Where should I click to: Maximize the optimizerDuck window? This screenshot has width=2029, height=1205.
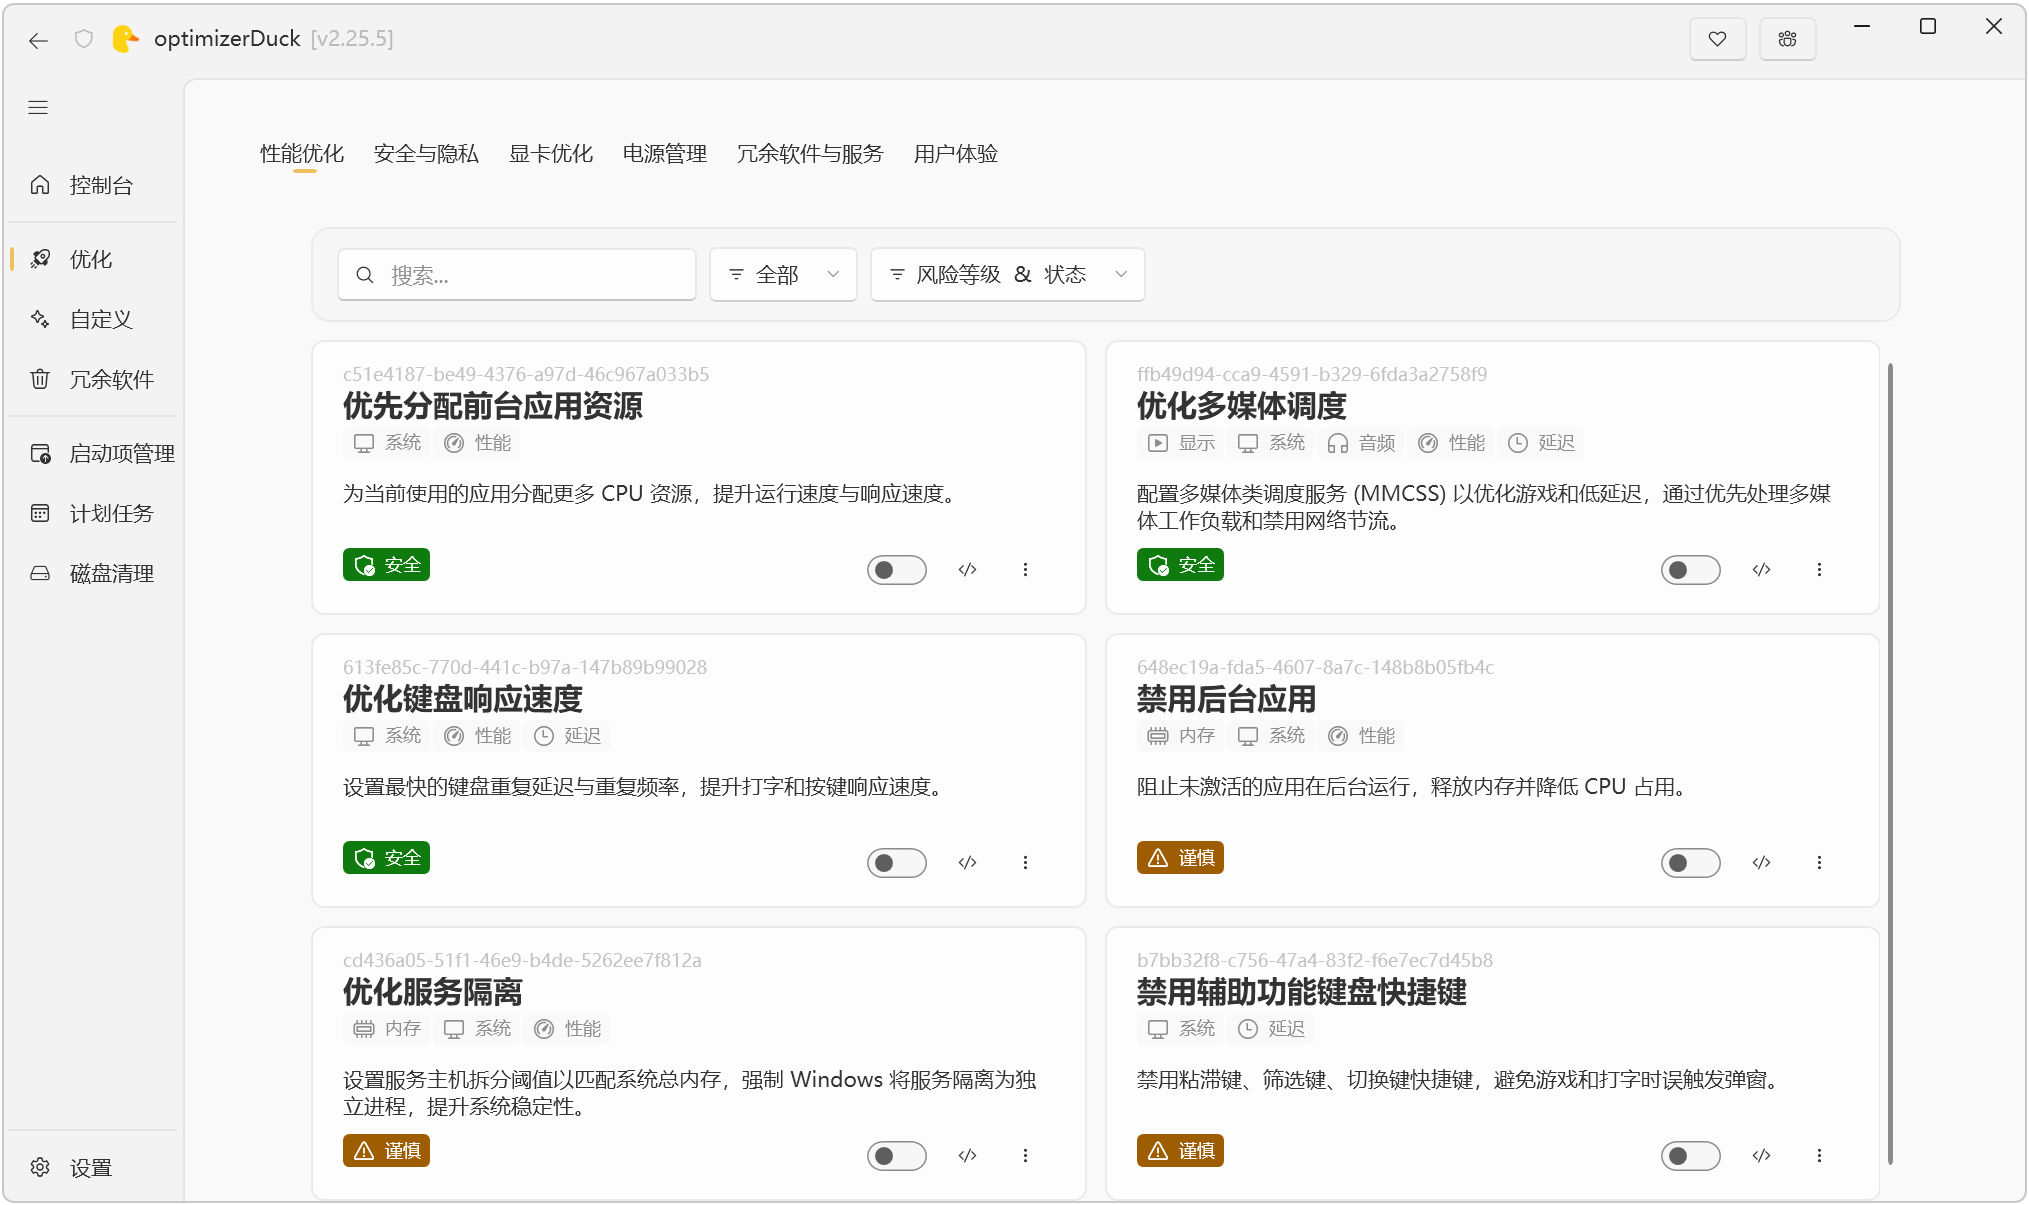pyautogui.click(x=1927, y=27)
